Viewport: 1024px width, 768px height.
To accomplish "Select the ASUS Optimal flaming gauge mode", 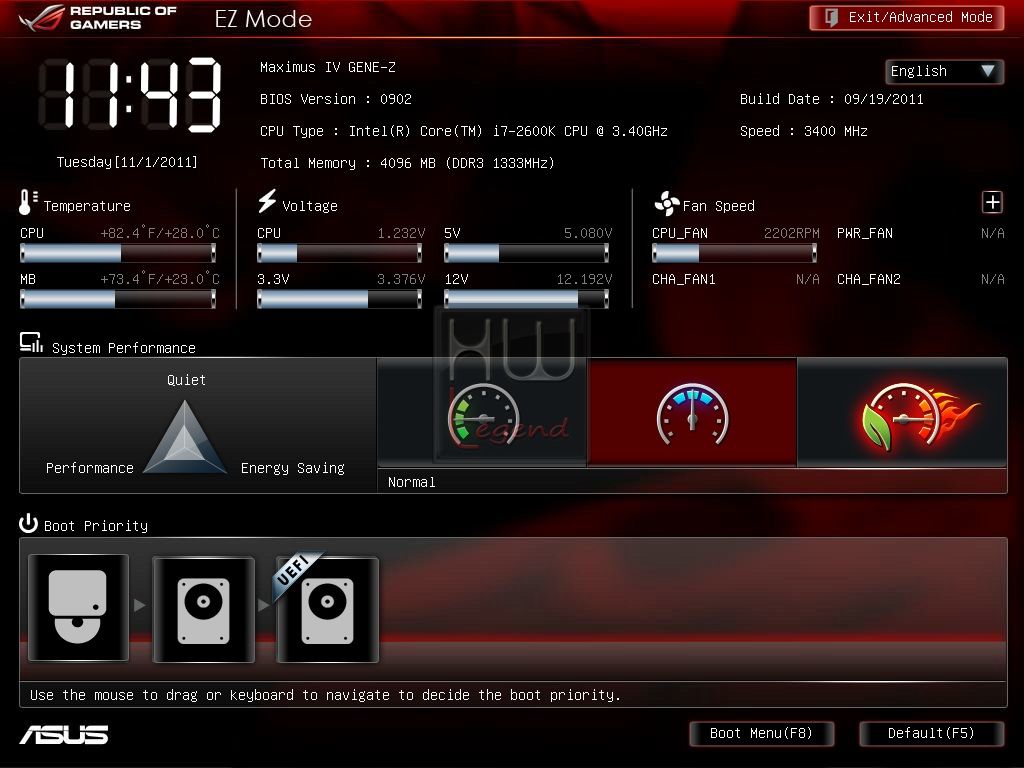I will point(903,413).
